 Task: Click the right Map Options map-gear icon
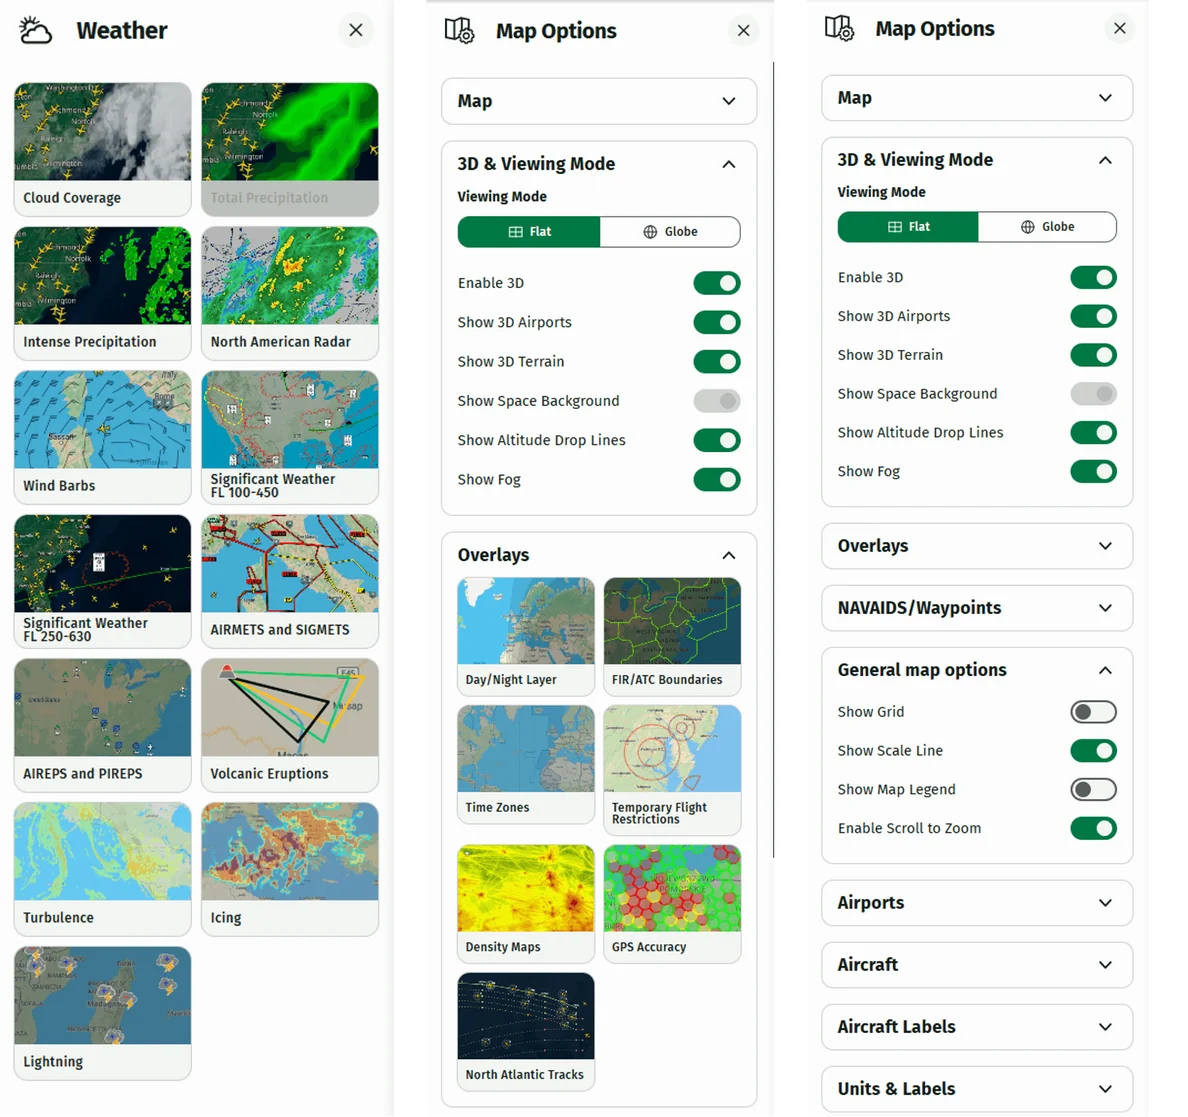839,28
